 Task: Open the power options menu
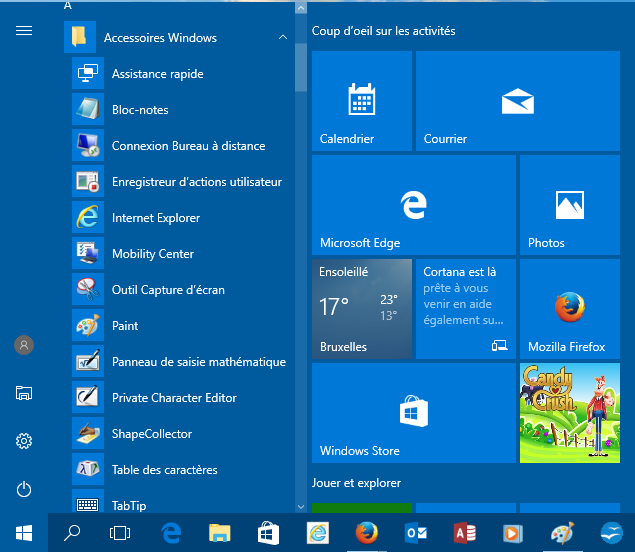(x=24, y=489)
